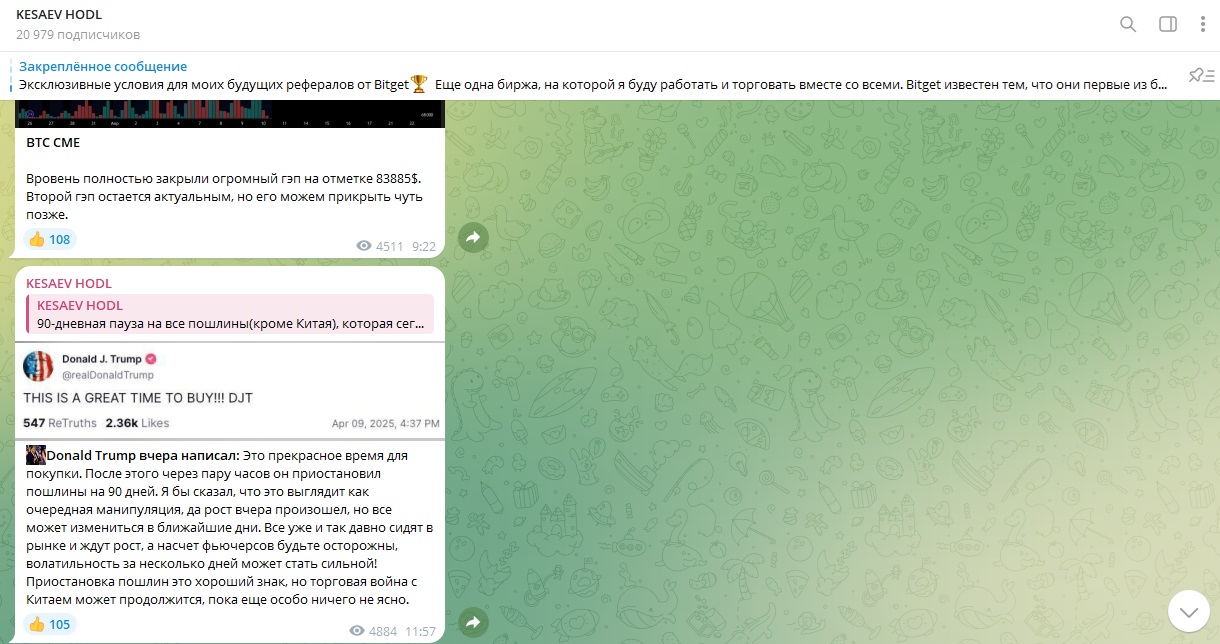Show the pinned messages list icon
1220x644 pixels.
point(1201,75)
